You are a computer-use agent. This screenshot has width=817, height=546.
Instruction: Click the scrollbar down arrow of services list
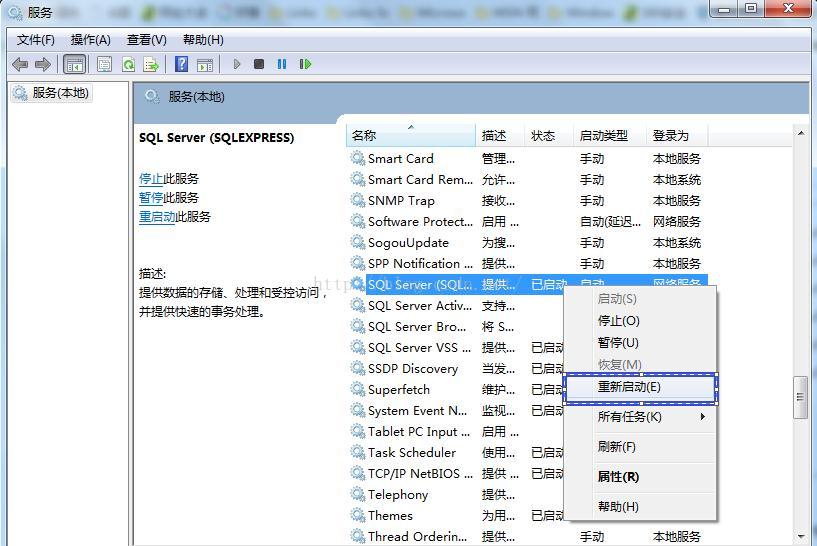[800, 537]
